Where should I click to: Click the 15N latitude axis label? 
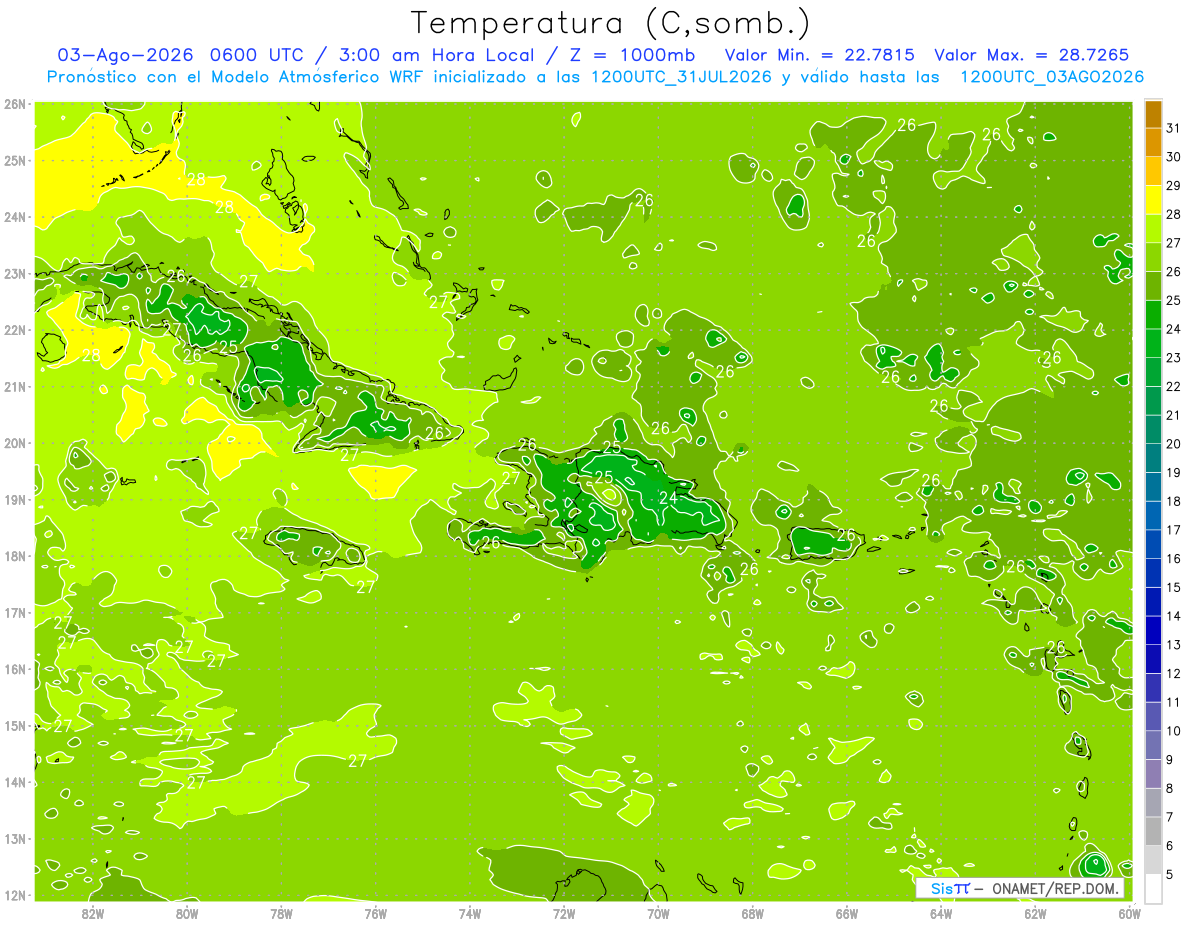pyautogui.click(x=15, y=725)
